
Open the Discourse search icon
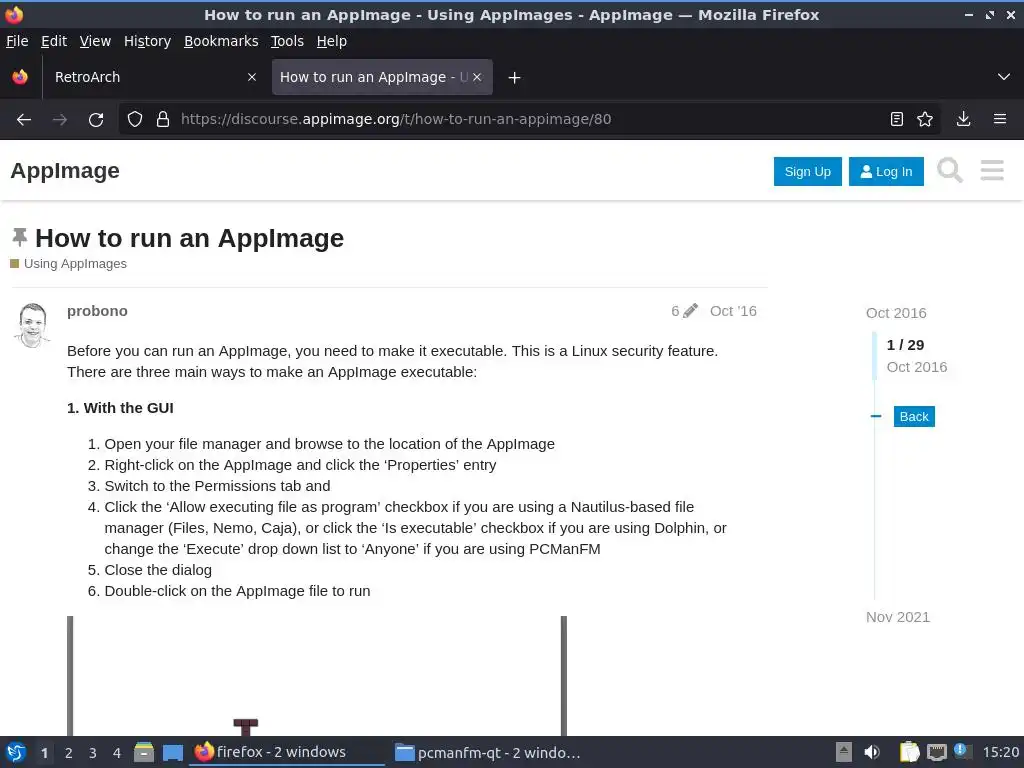click(x=950, y=170)
